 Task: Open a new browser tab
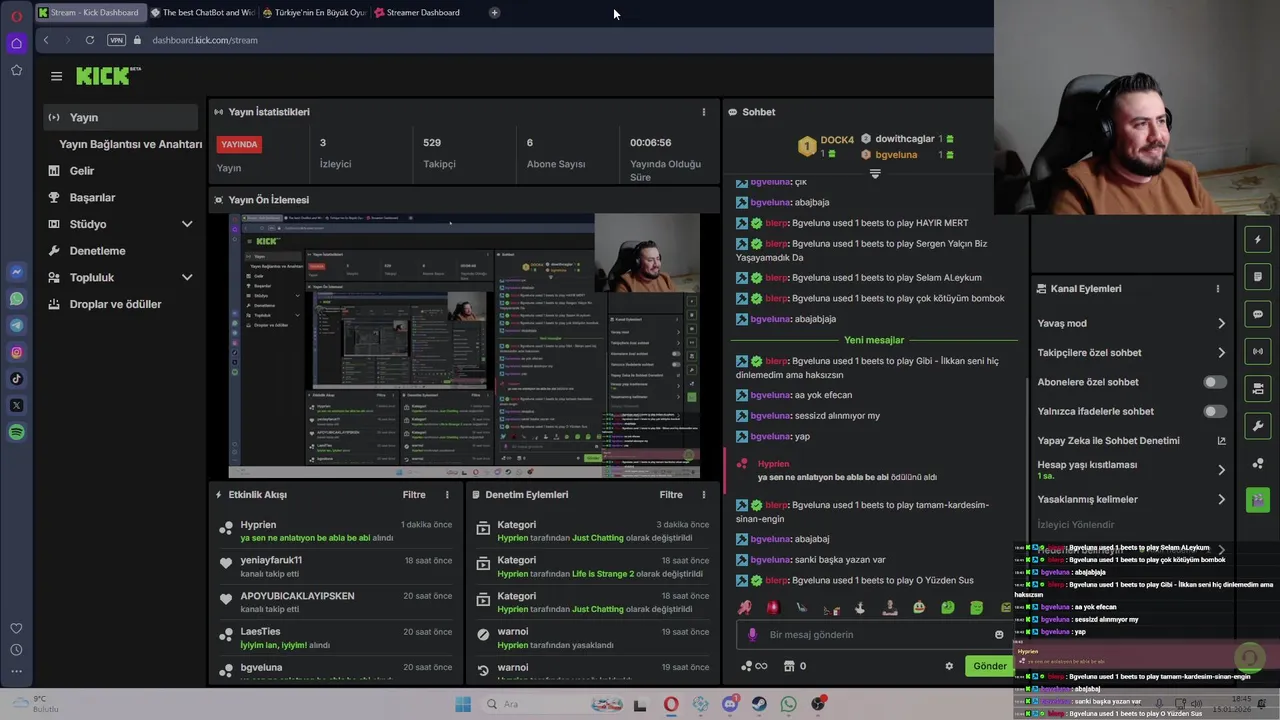click(x=494, y=12)
